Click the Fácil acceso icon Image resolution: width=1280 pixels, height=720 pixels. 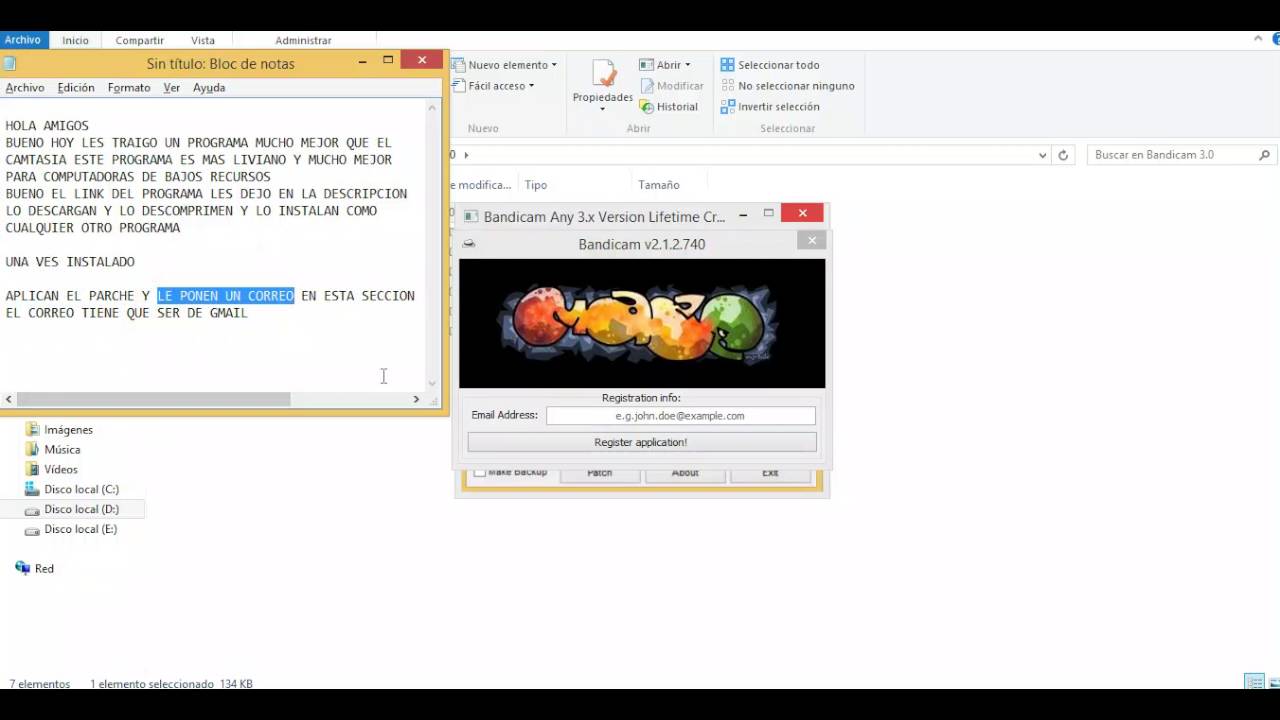pos(459,86)
